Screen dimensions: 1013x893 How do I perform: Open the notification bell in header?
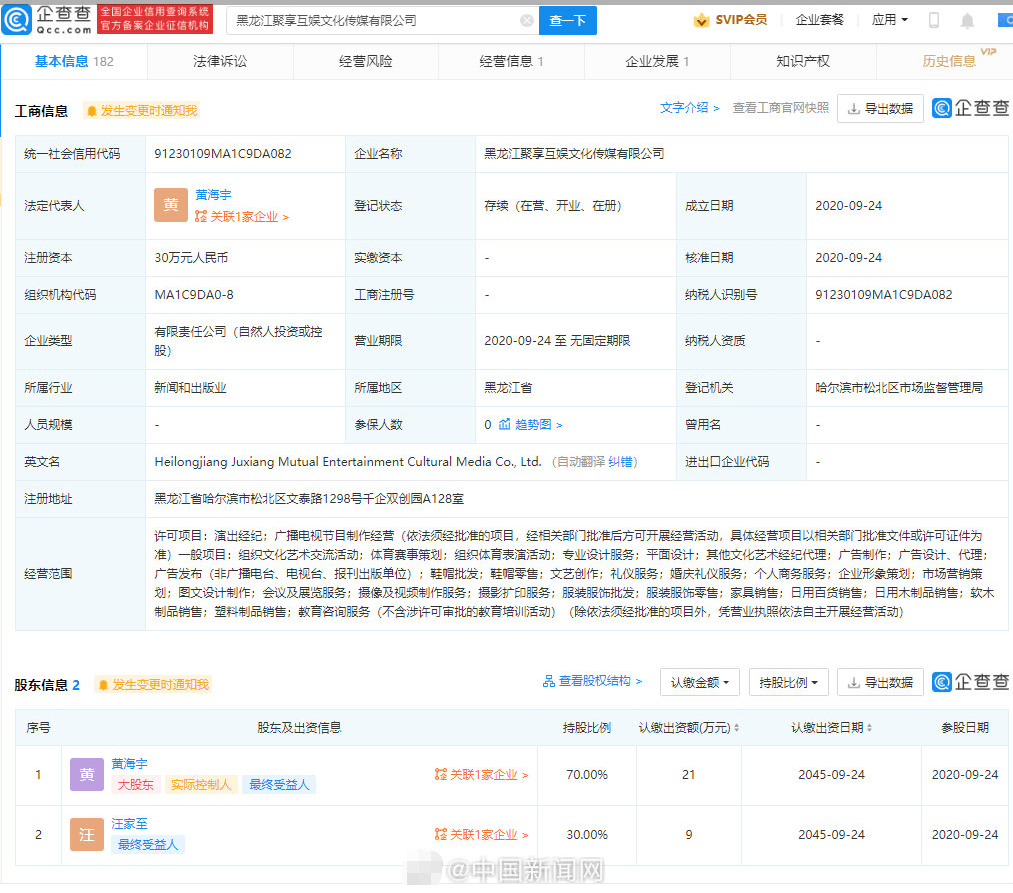967,21
